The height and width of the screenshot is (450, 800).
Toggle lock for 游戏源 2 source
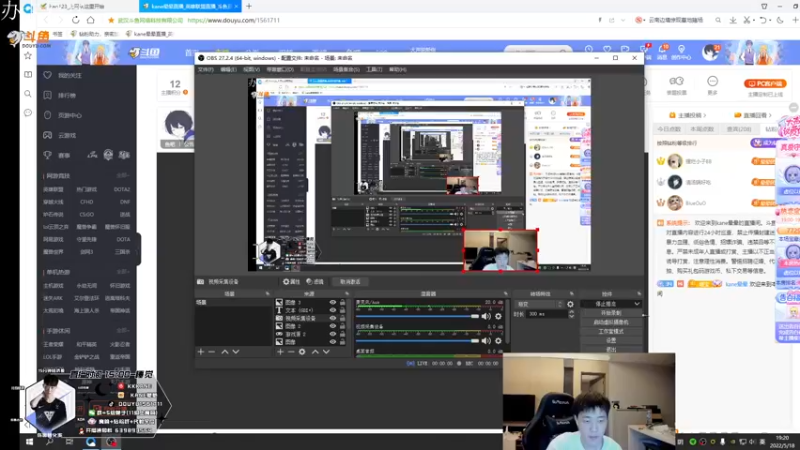(x=342, y=334)
